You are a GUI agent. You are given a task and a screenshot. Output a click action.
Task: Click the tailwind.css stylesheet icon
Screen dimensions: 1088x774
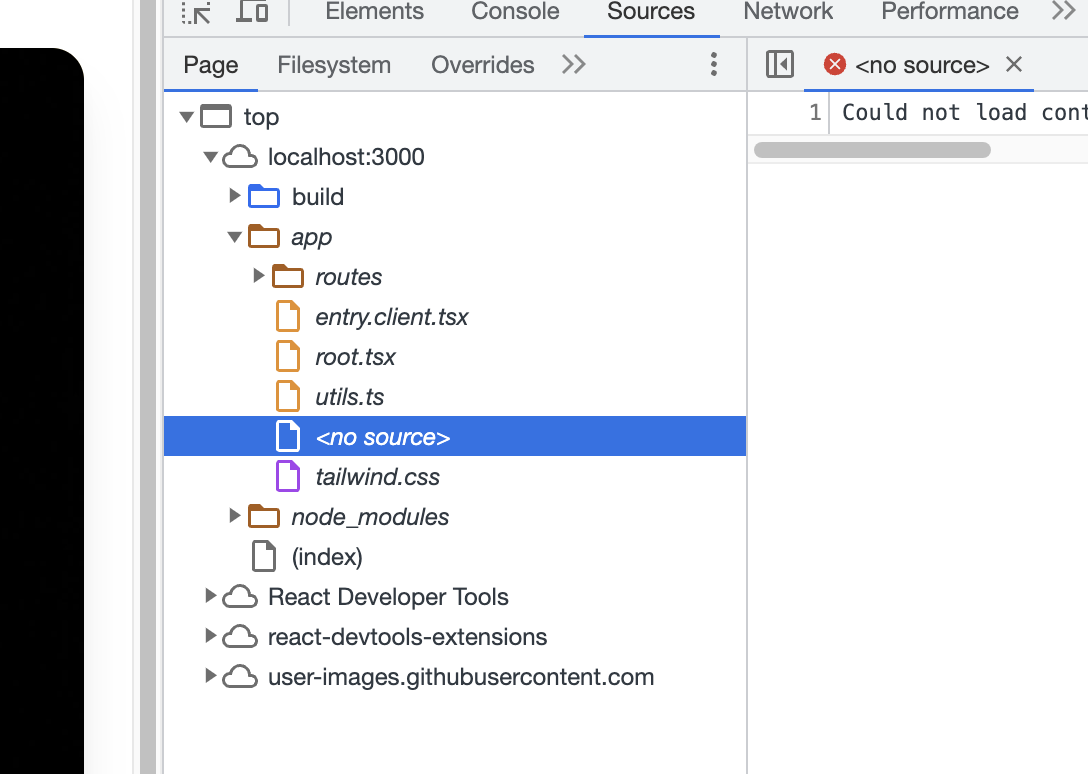(288, 476)
